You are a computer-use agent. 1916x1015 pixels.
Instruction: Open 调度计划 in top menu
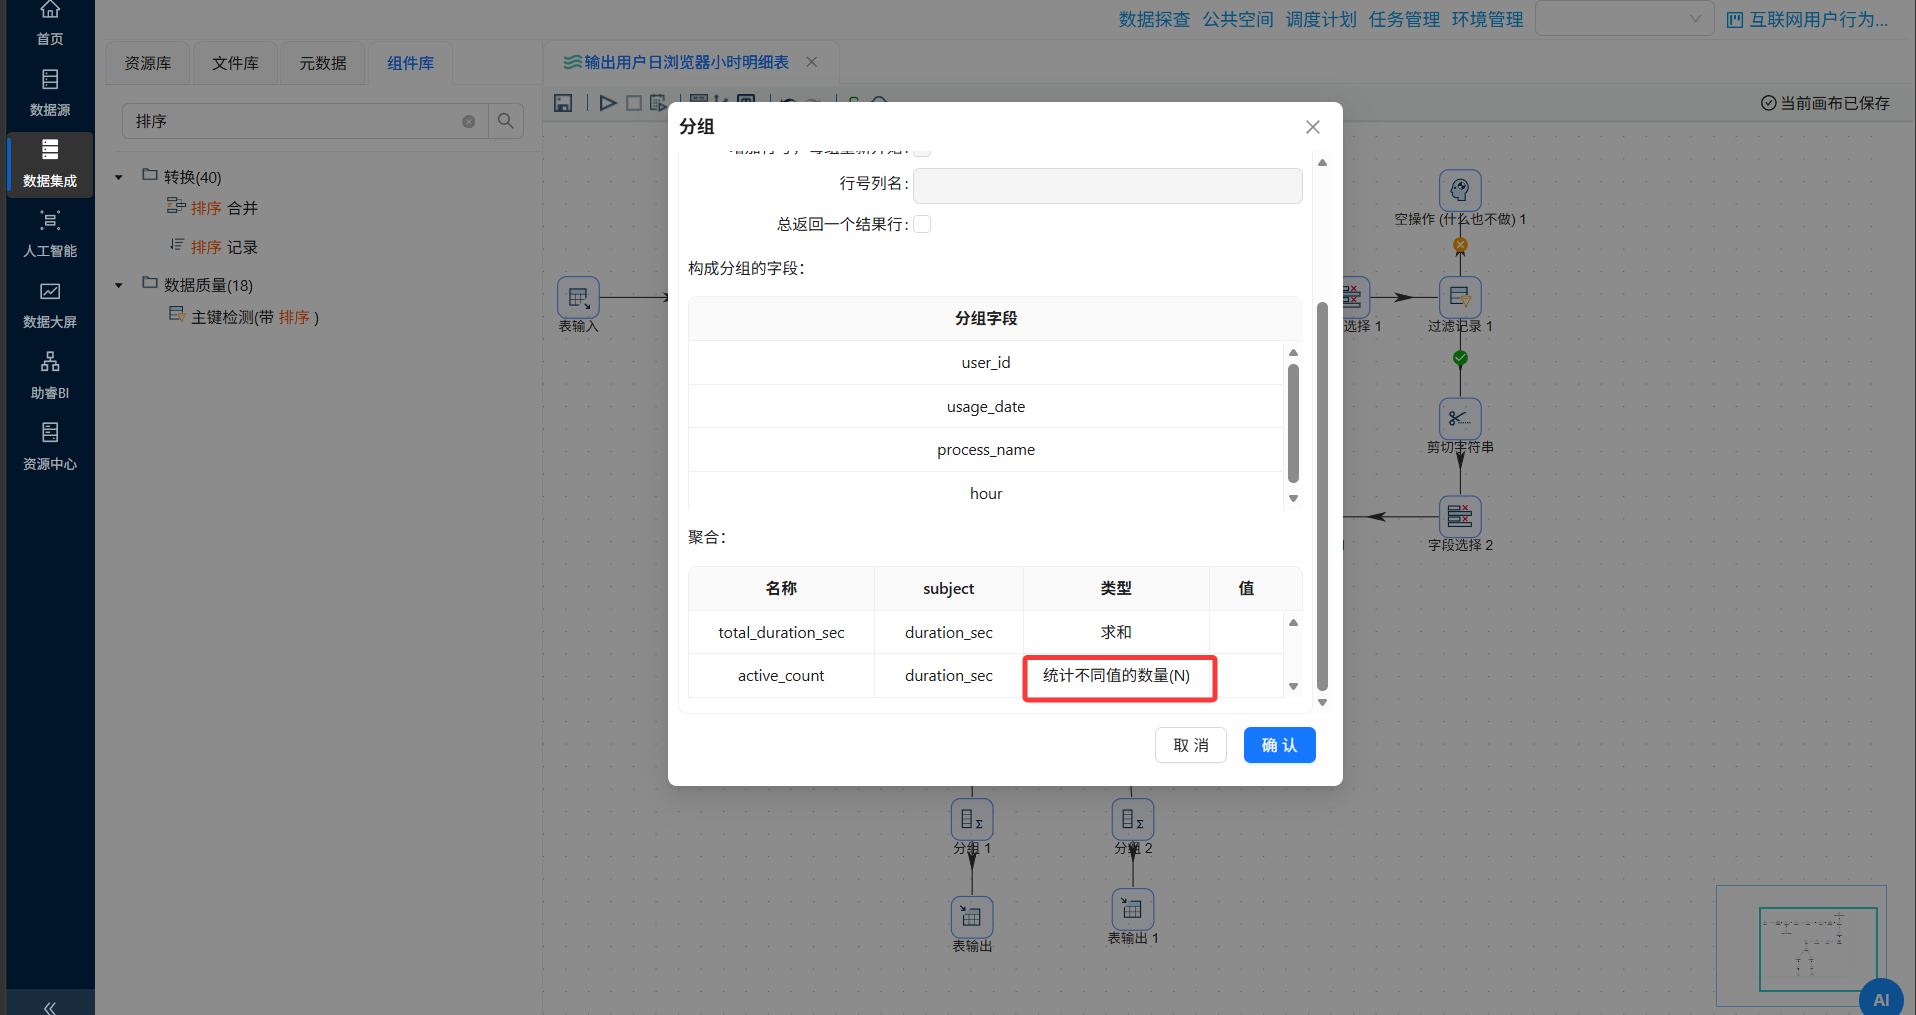(x=1321, y=19)
